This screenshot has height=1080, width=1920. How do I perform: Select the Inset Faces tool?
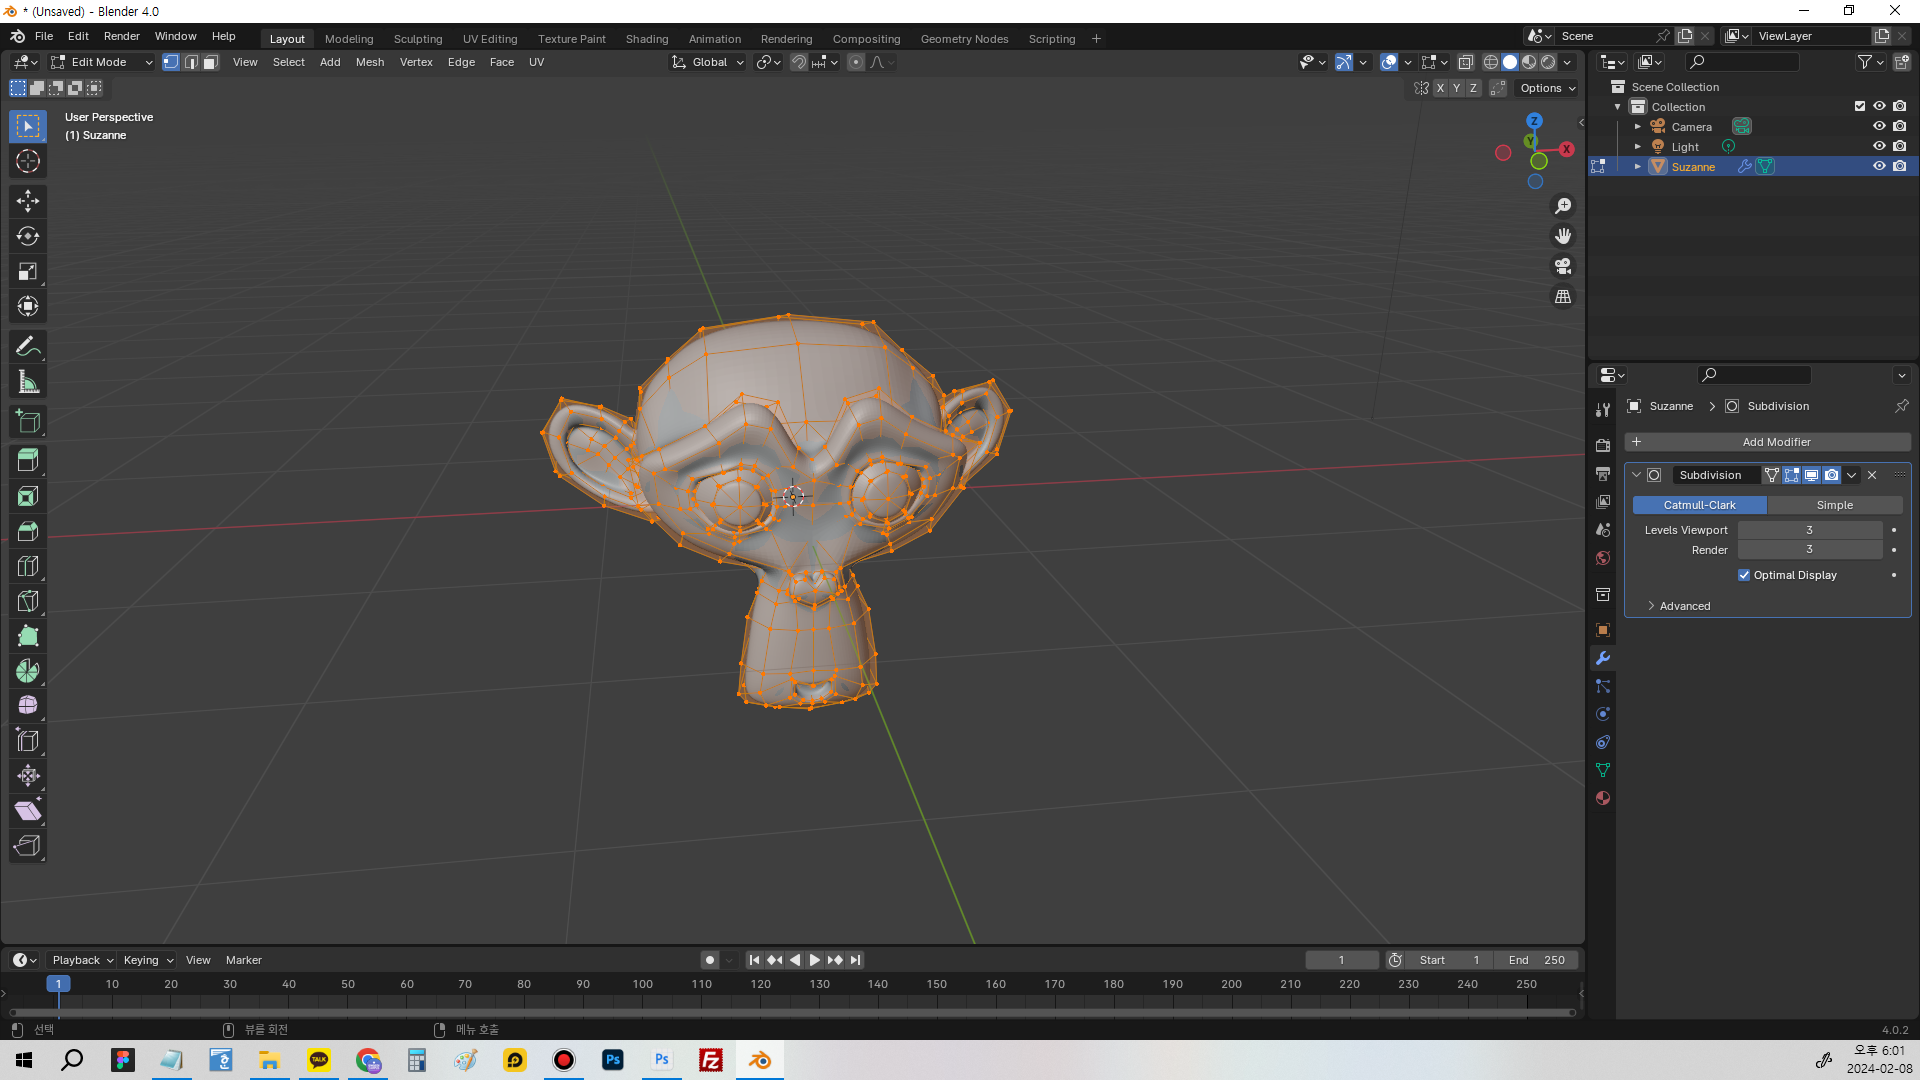(x=28, y=496)
